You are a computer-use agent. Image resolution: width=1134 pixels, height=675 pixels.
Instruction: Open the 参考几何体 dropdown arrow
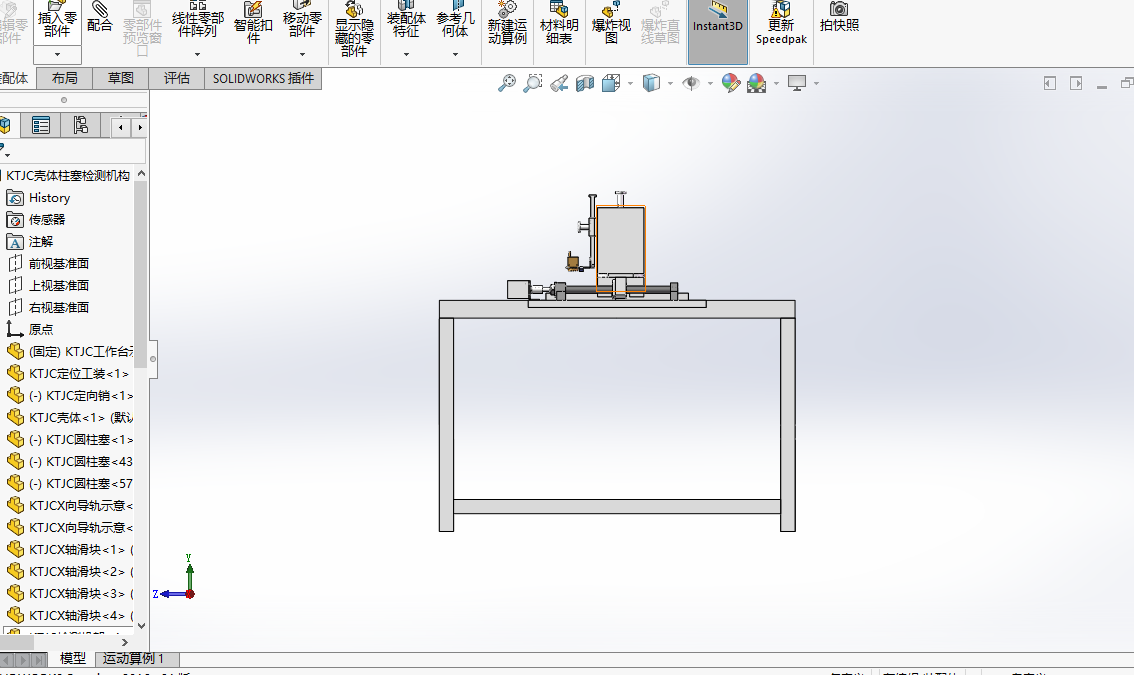point(456,54)
